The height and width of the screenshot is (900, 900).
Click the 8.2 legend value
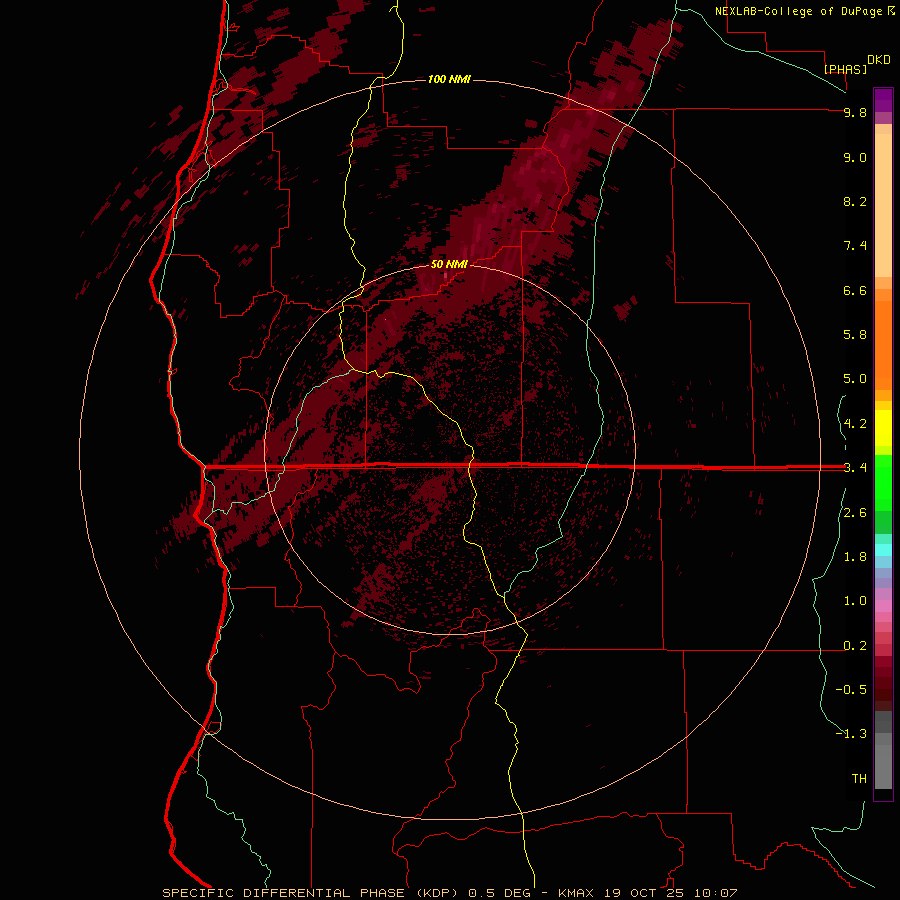pyautogui.click(x=855, y=201)
